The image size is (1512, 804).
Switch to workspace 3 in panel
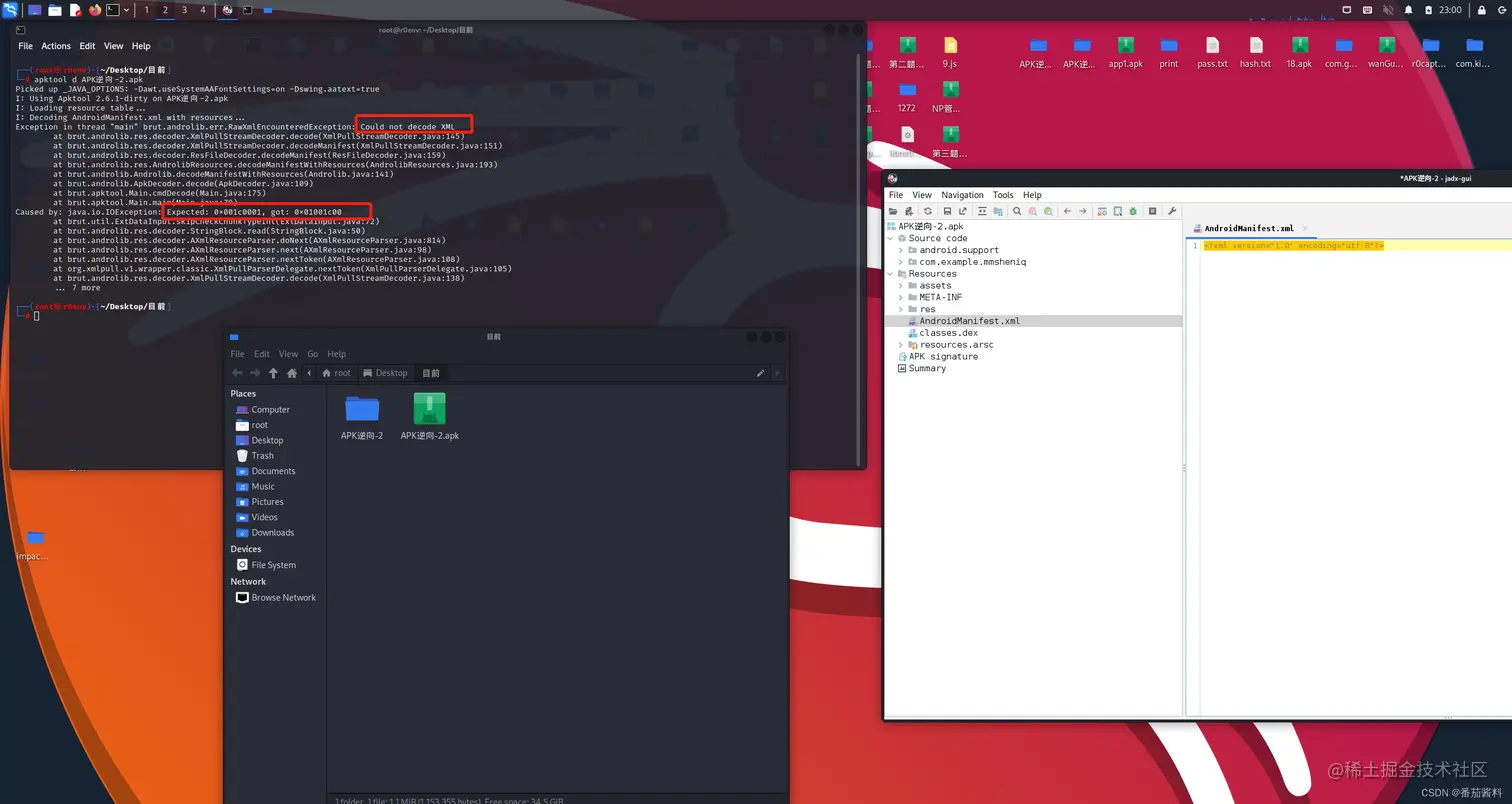(184, 10)
